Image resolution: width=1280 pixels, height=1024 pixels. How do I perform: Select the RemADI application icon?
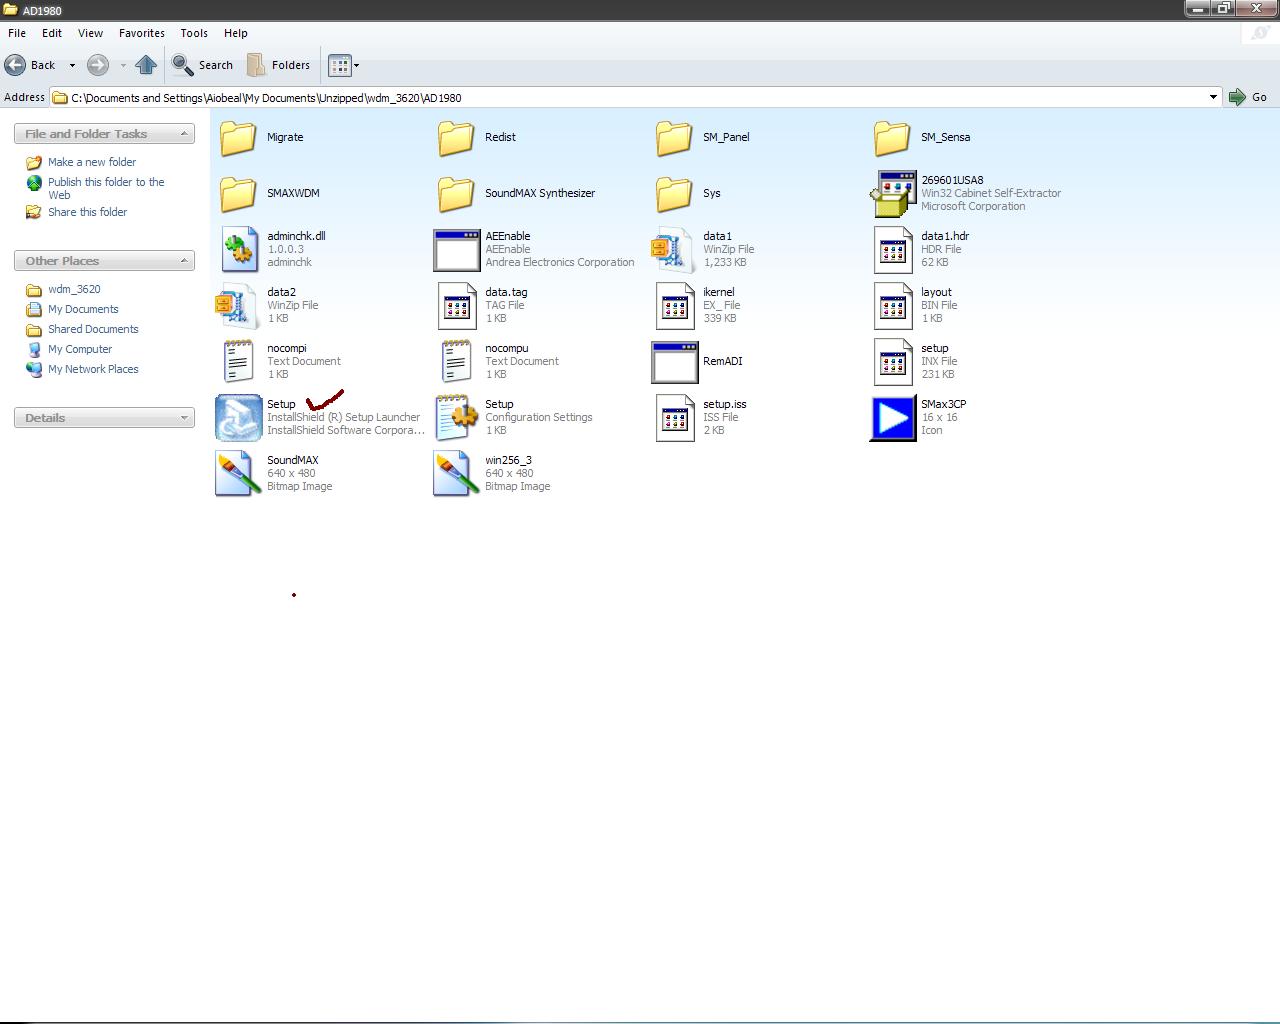675,362
